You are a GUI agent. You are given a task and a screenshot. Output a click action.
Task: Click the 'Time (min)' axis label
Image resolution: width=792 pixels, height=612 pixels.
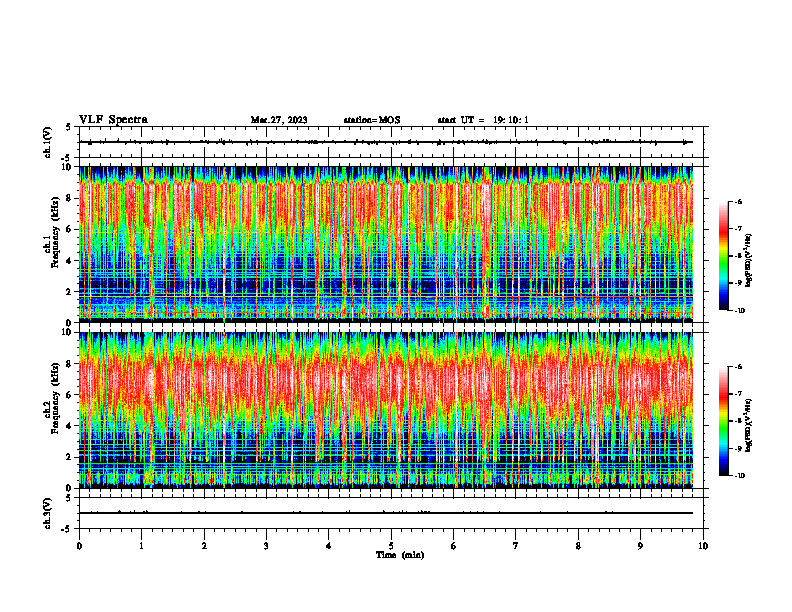[400, 555]
